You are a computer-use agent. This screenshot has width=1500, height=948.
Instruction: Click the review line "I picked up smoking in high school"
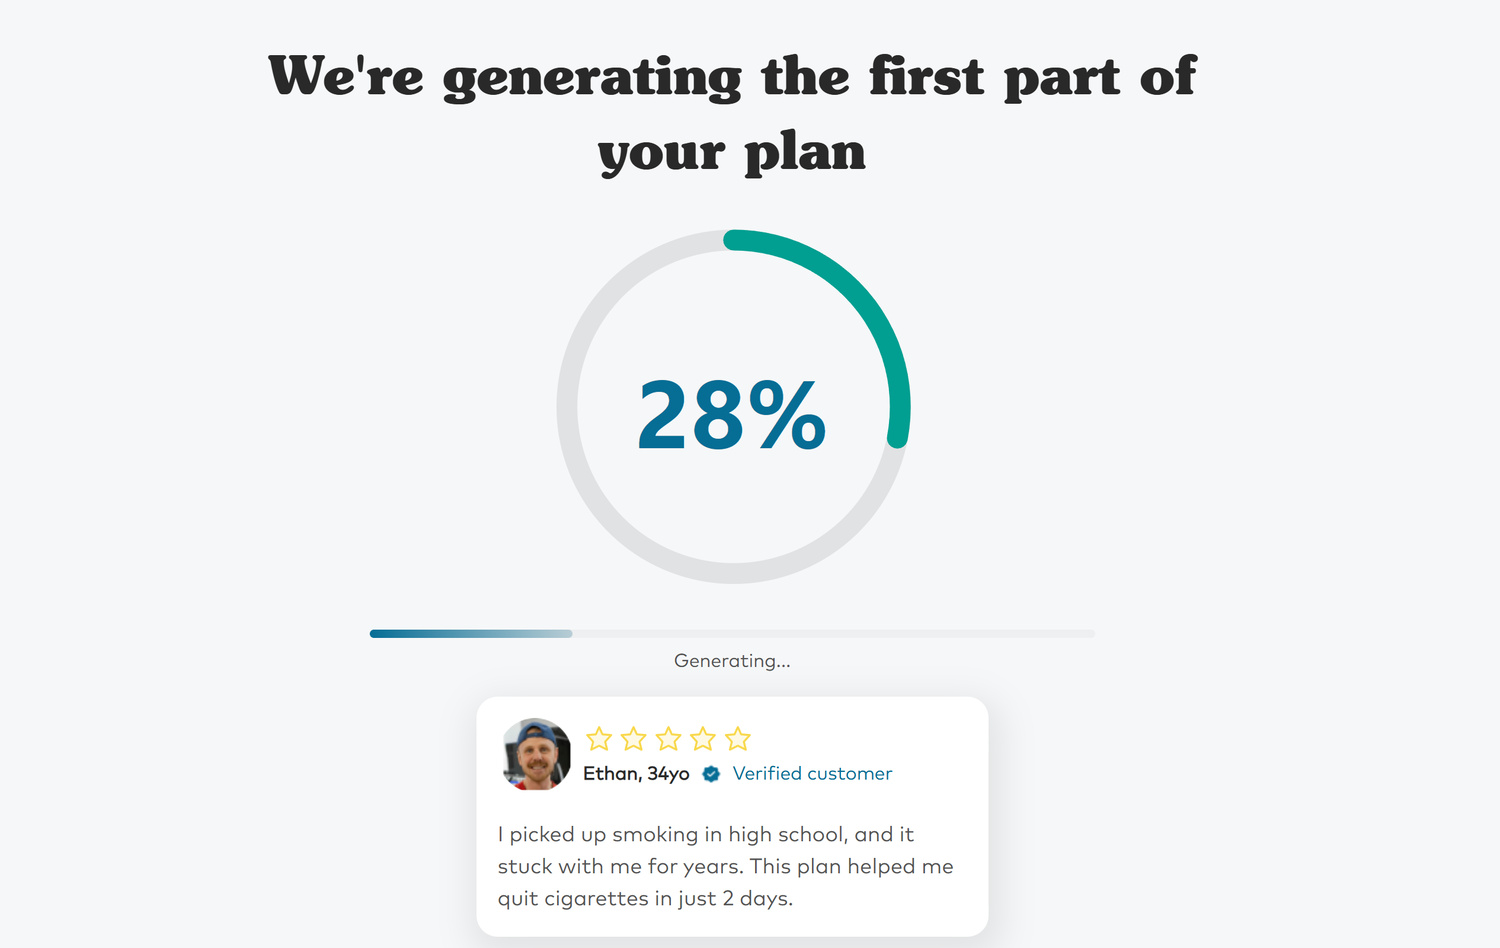click(705, 835)
